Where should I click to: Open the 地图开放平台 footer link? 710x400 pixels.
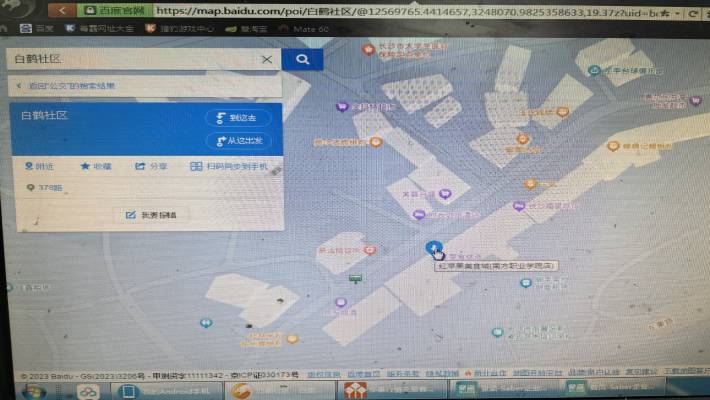[537, 373]
